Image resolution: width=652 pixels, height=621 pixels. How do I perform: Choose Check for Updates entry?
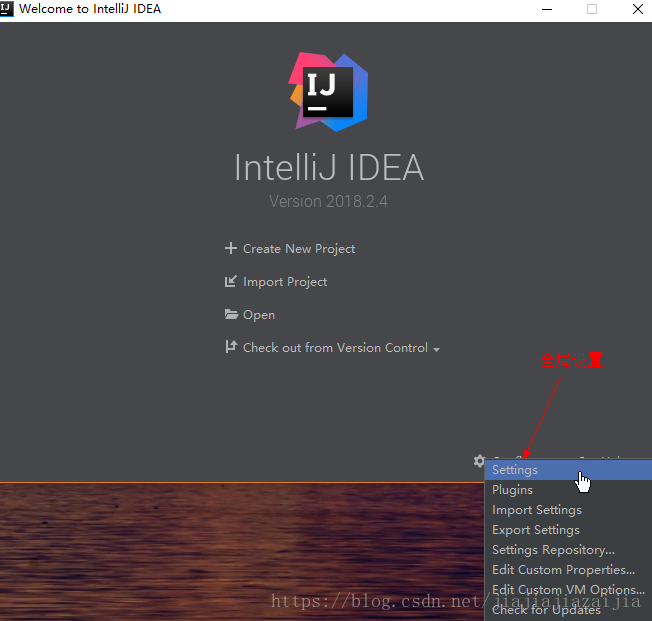pyautogui.click(x=568, y=610)
